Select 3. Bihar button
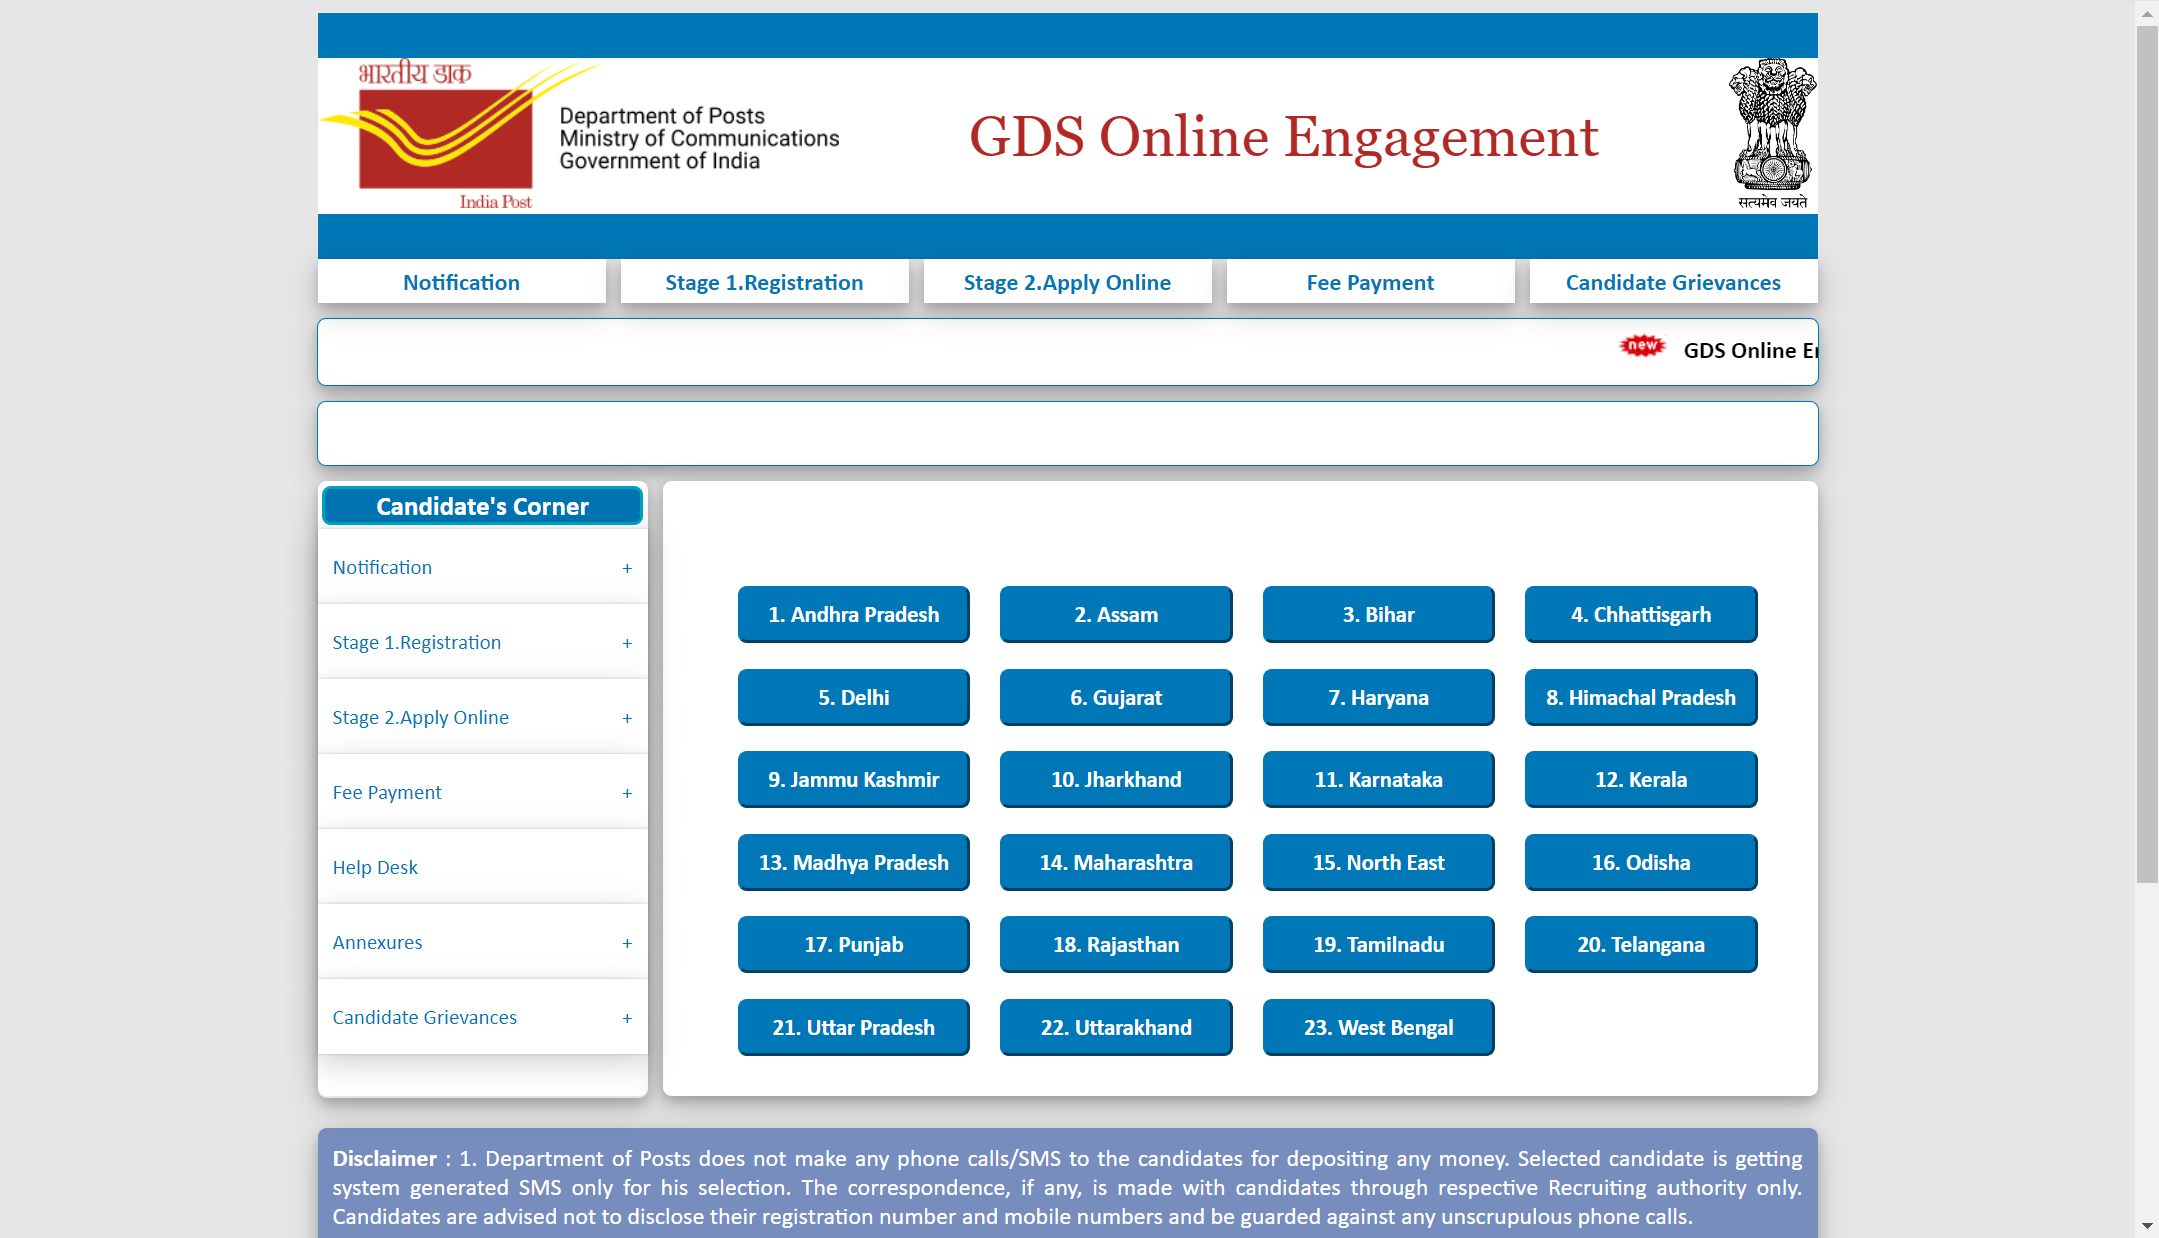This screenshot has height=1238, width=2159. click(x=1378, y=614)
